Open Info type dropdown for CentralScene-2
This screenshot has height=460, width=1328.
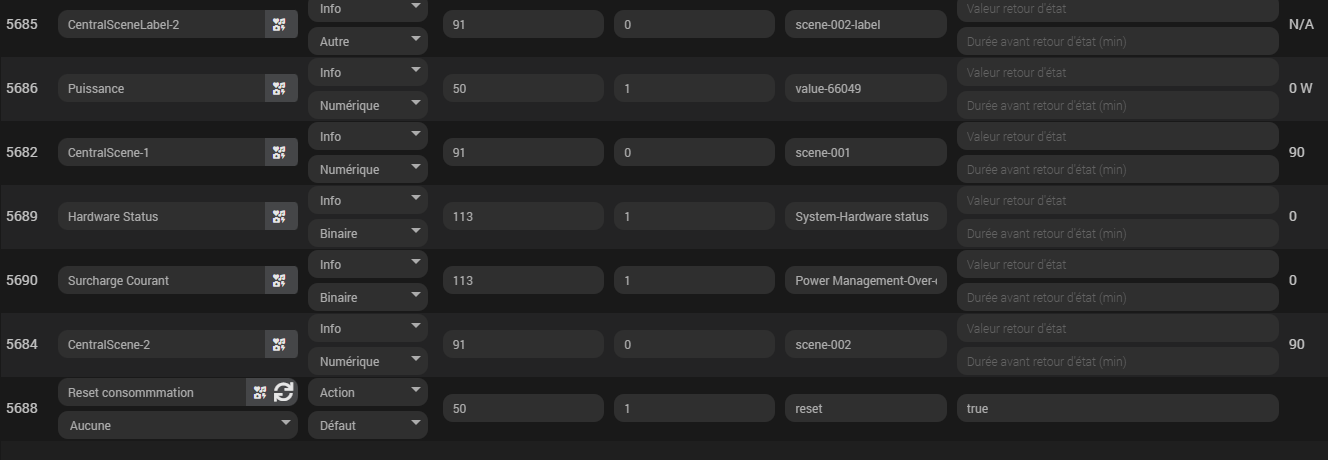(367, 328)
